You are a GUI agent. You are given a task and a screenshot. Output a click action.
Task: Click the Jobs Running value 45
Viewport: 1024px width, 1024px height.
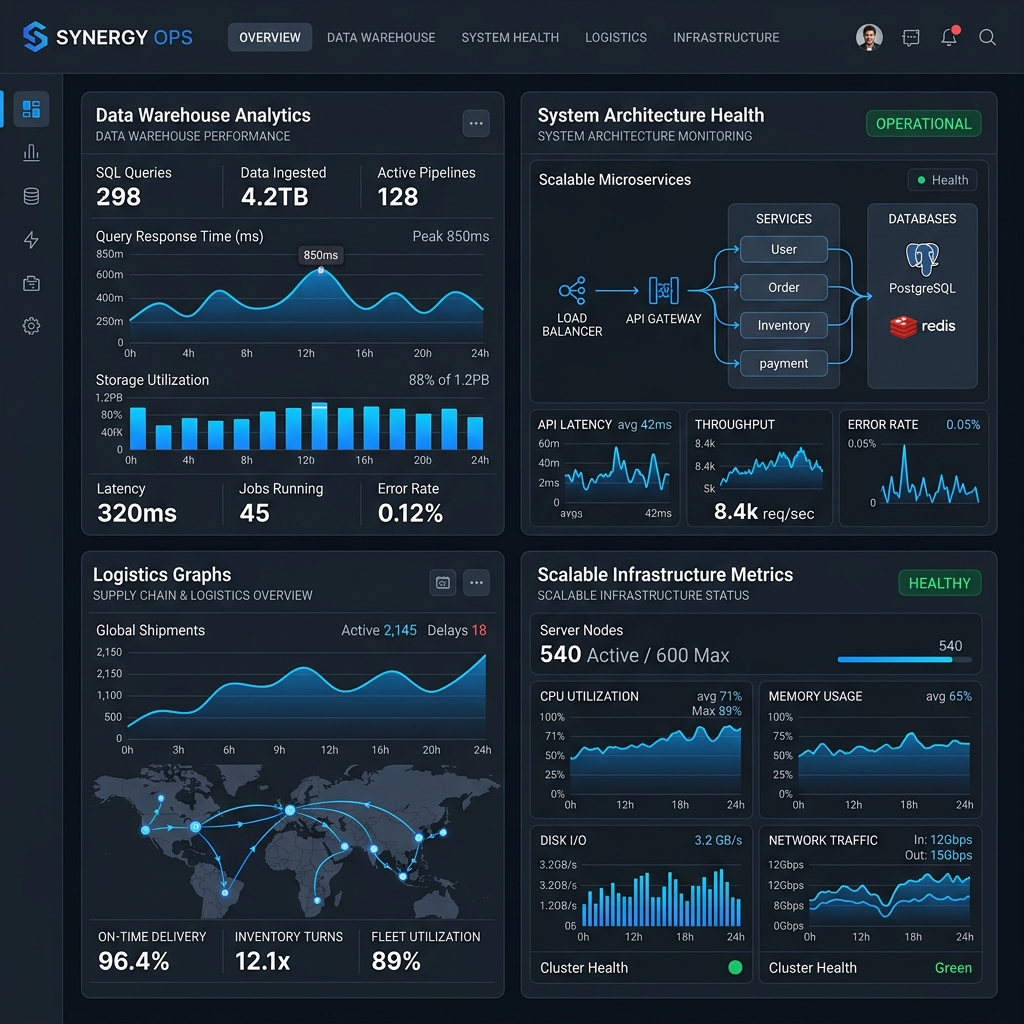(x=254, y=513)
